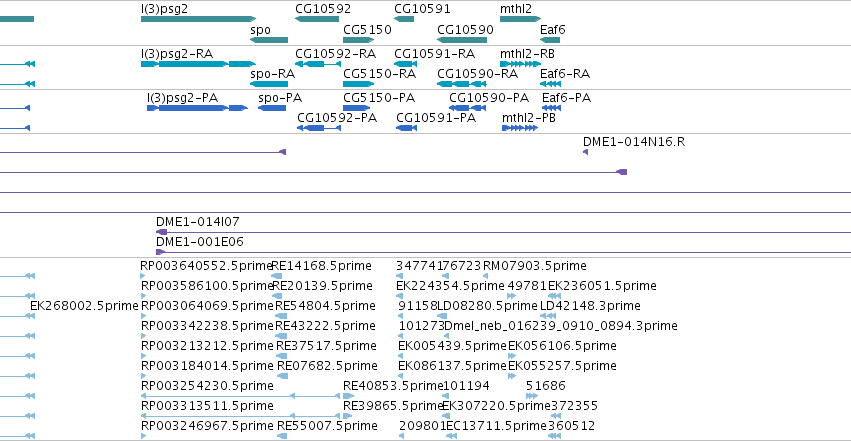Click the RE40853.5prime EST label
This screenshot has width=851, height=441.
click(393, 386)
